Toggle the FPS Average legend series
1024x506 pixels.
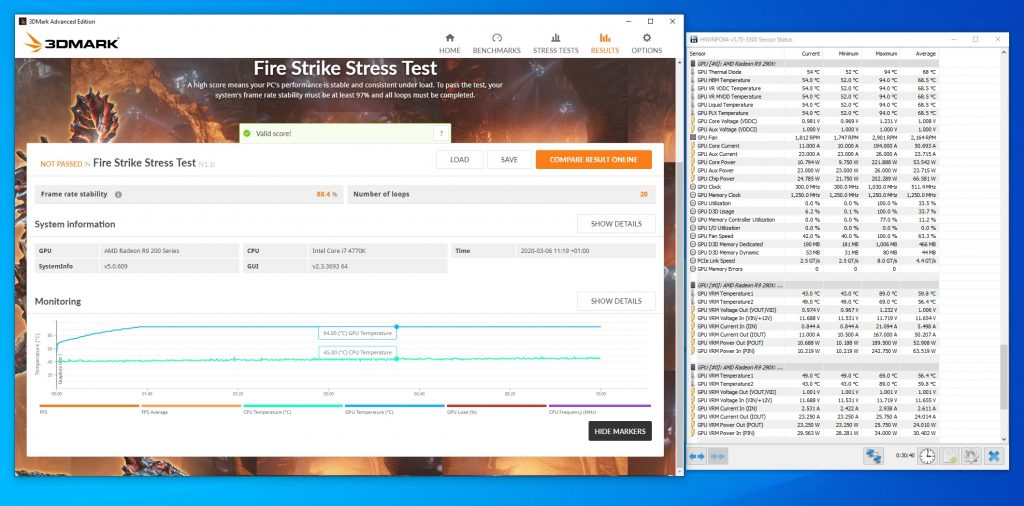(x=191, y=409)
